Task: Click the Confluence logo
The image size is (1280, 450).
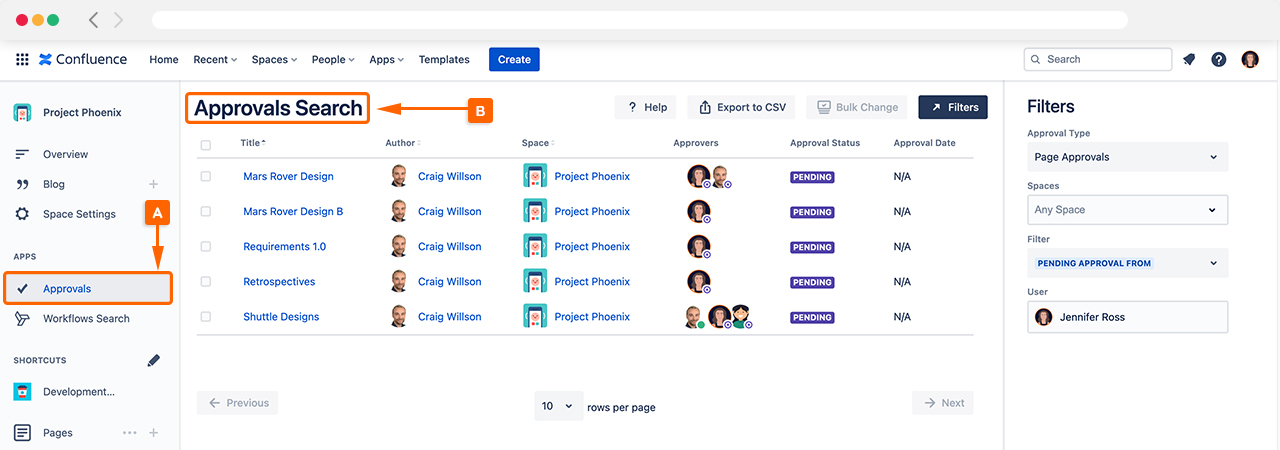Action: (84, 59)
